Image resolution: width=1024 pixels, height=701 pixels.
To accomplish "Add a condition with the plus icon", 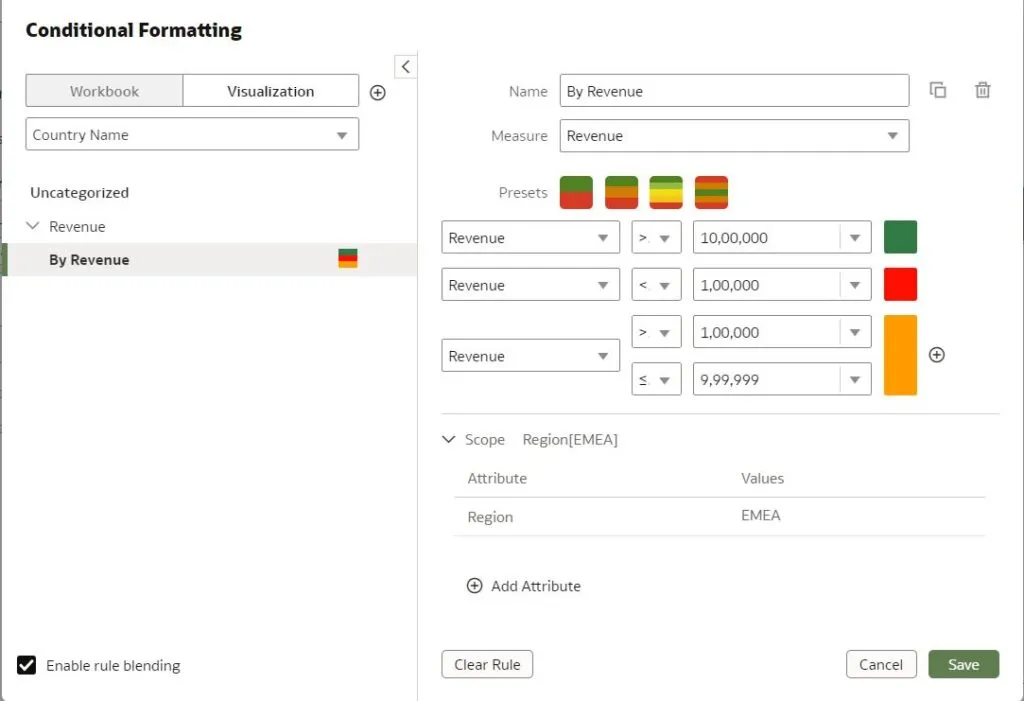I will click(x=937, y=355).
